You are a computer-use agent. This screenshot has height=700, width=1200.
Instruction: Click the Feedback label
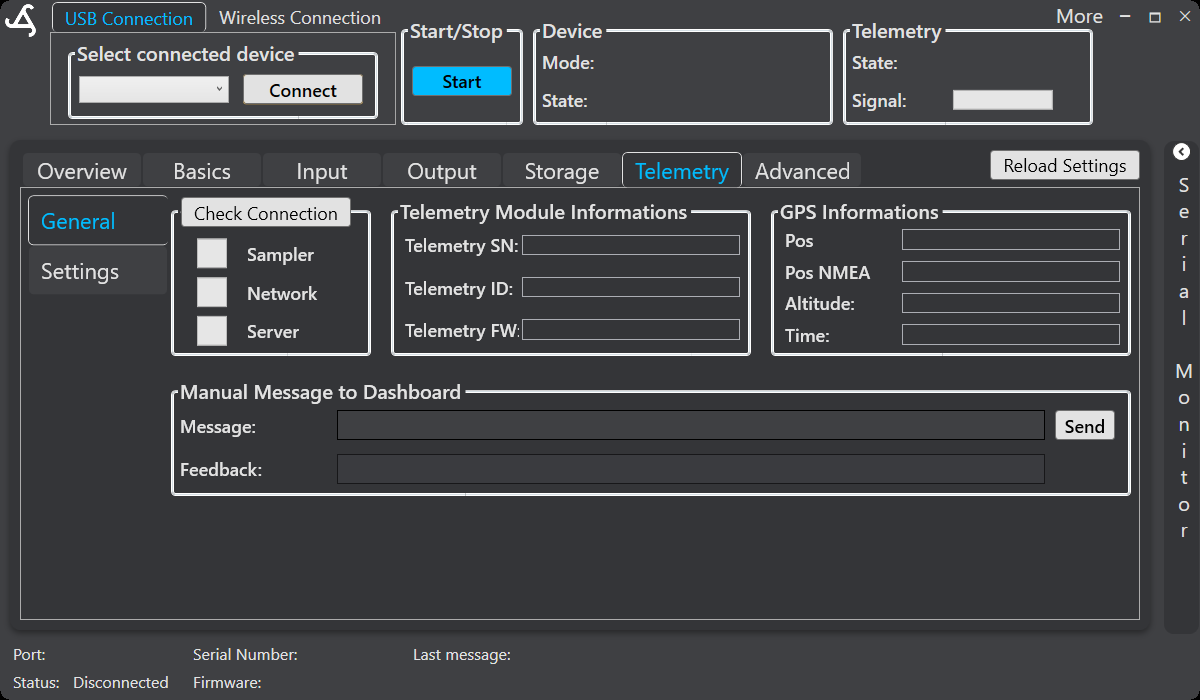(221, 469)
